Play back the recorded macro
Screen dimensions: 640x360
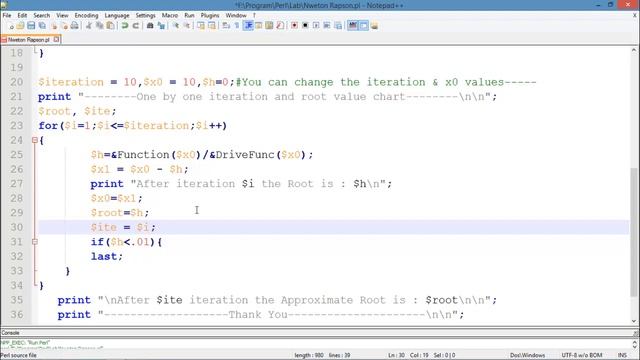[316, 26]
